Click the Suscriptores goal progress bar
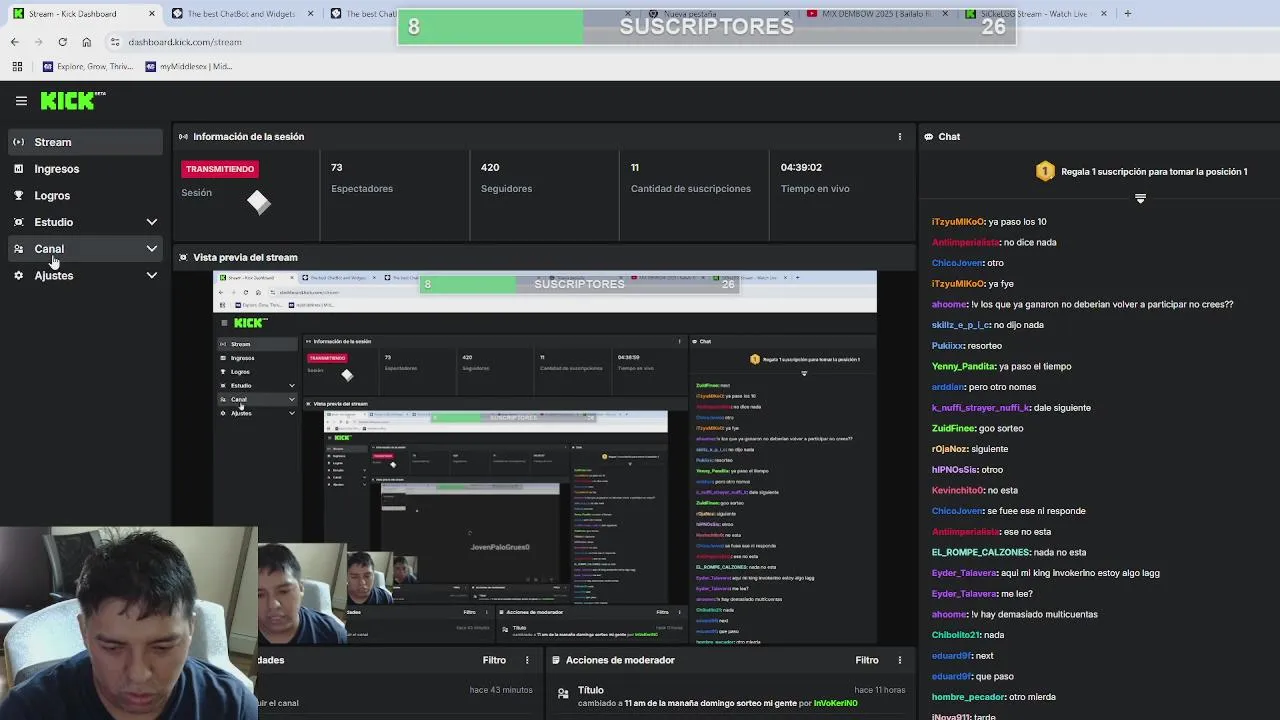The image size is (1280, 720). pyautogui.click(x=706, y=27)
